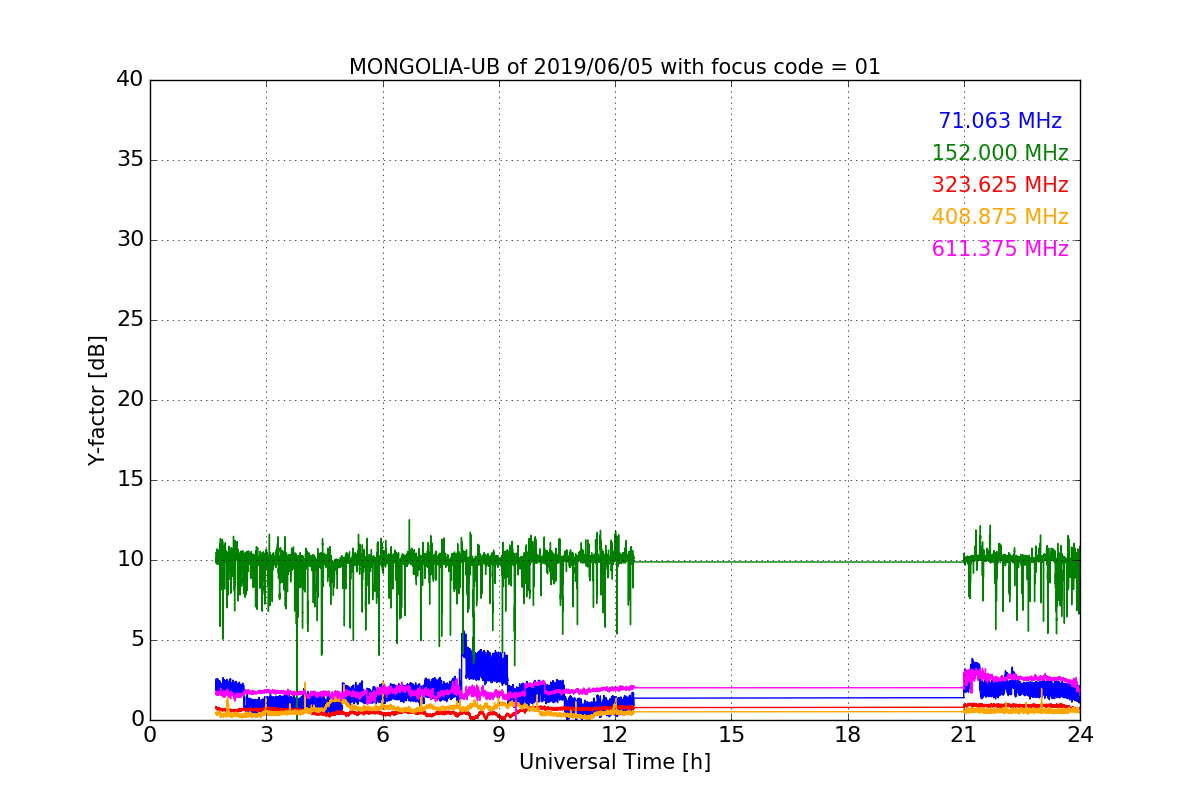Click the y-axis tick label 10
The height and width of the screenshot is (800, 1200).
click(130, 560)
